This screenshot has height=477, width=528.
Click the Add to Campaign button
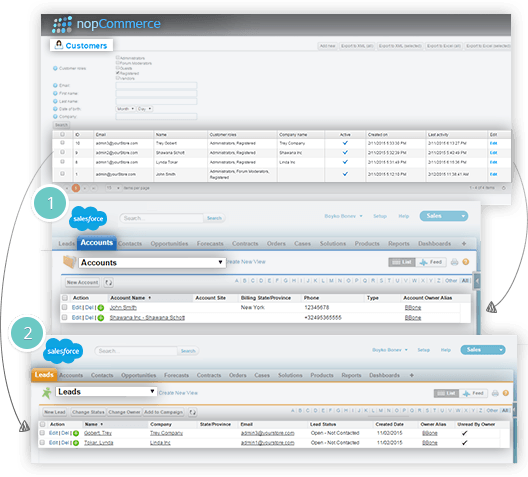(164, 412)
